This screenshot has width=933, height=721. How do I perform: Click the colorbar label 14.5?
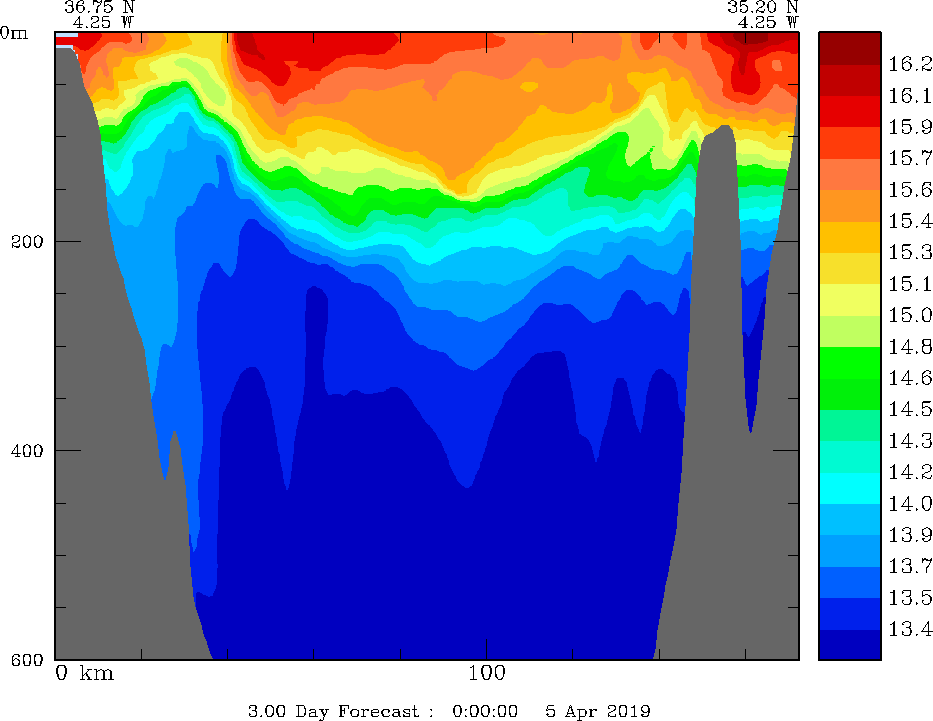910,409
